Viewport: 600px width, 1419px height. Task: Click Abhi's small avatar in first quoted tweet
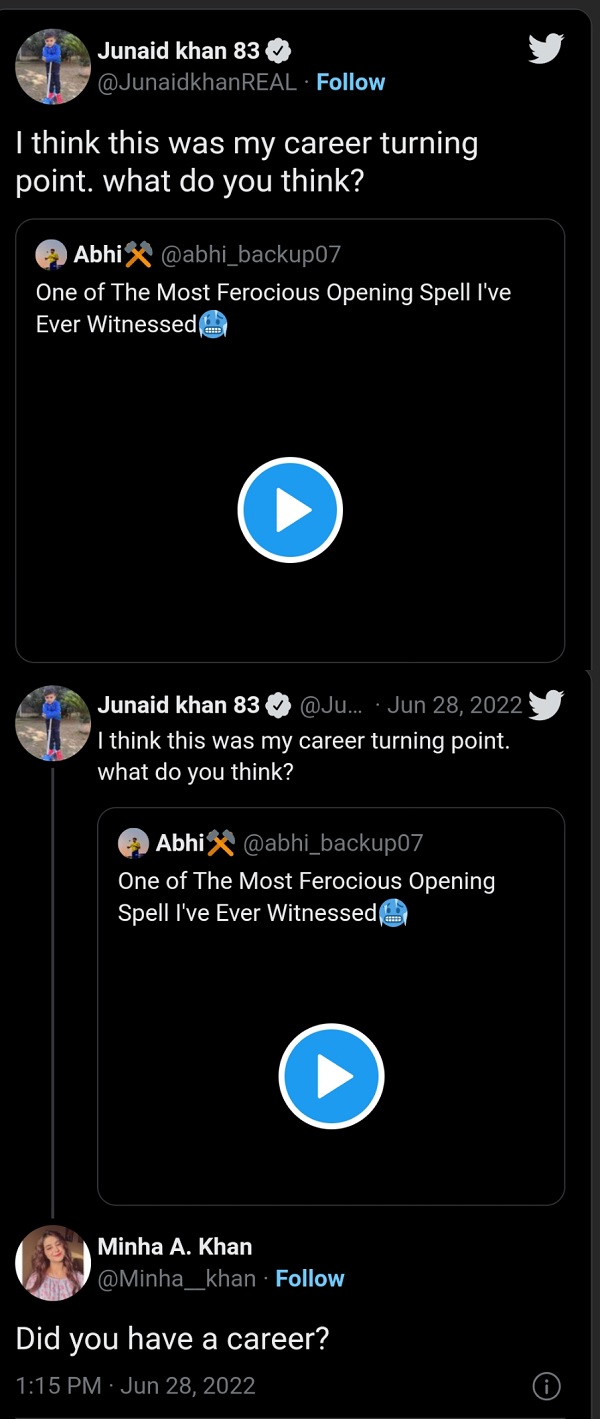click(51, 255)
